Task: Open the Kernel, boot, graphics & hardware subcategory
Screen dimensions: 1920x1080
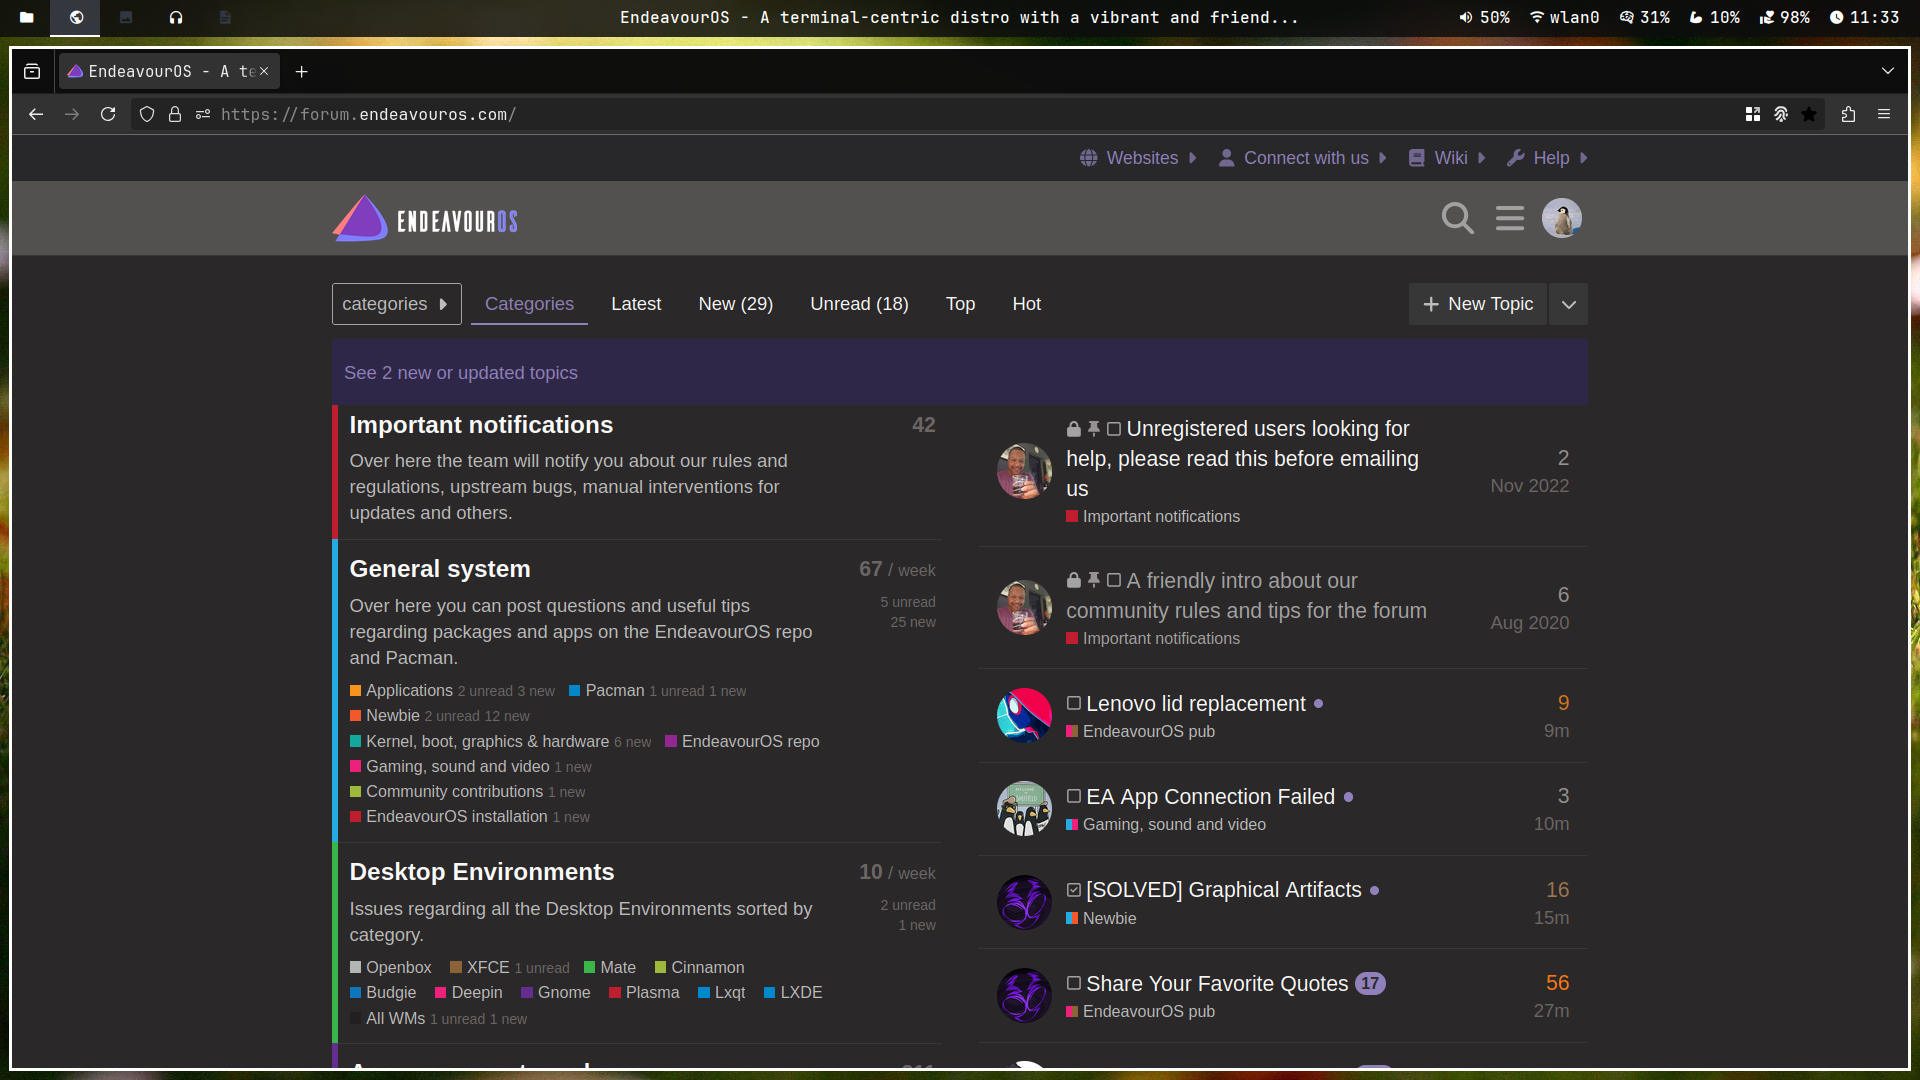Action: (x=487, y=742)
